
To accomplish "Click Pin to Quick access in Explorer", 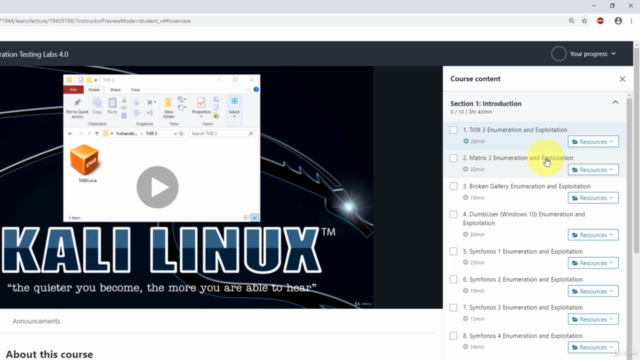I will 77,108.
